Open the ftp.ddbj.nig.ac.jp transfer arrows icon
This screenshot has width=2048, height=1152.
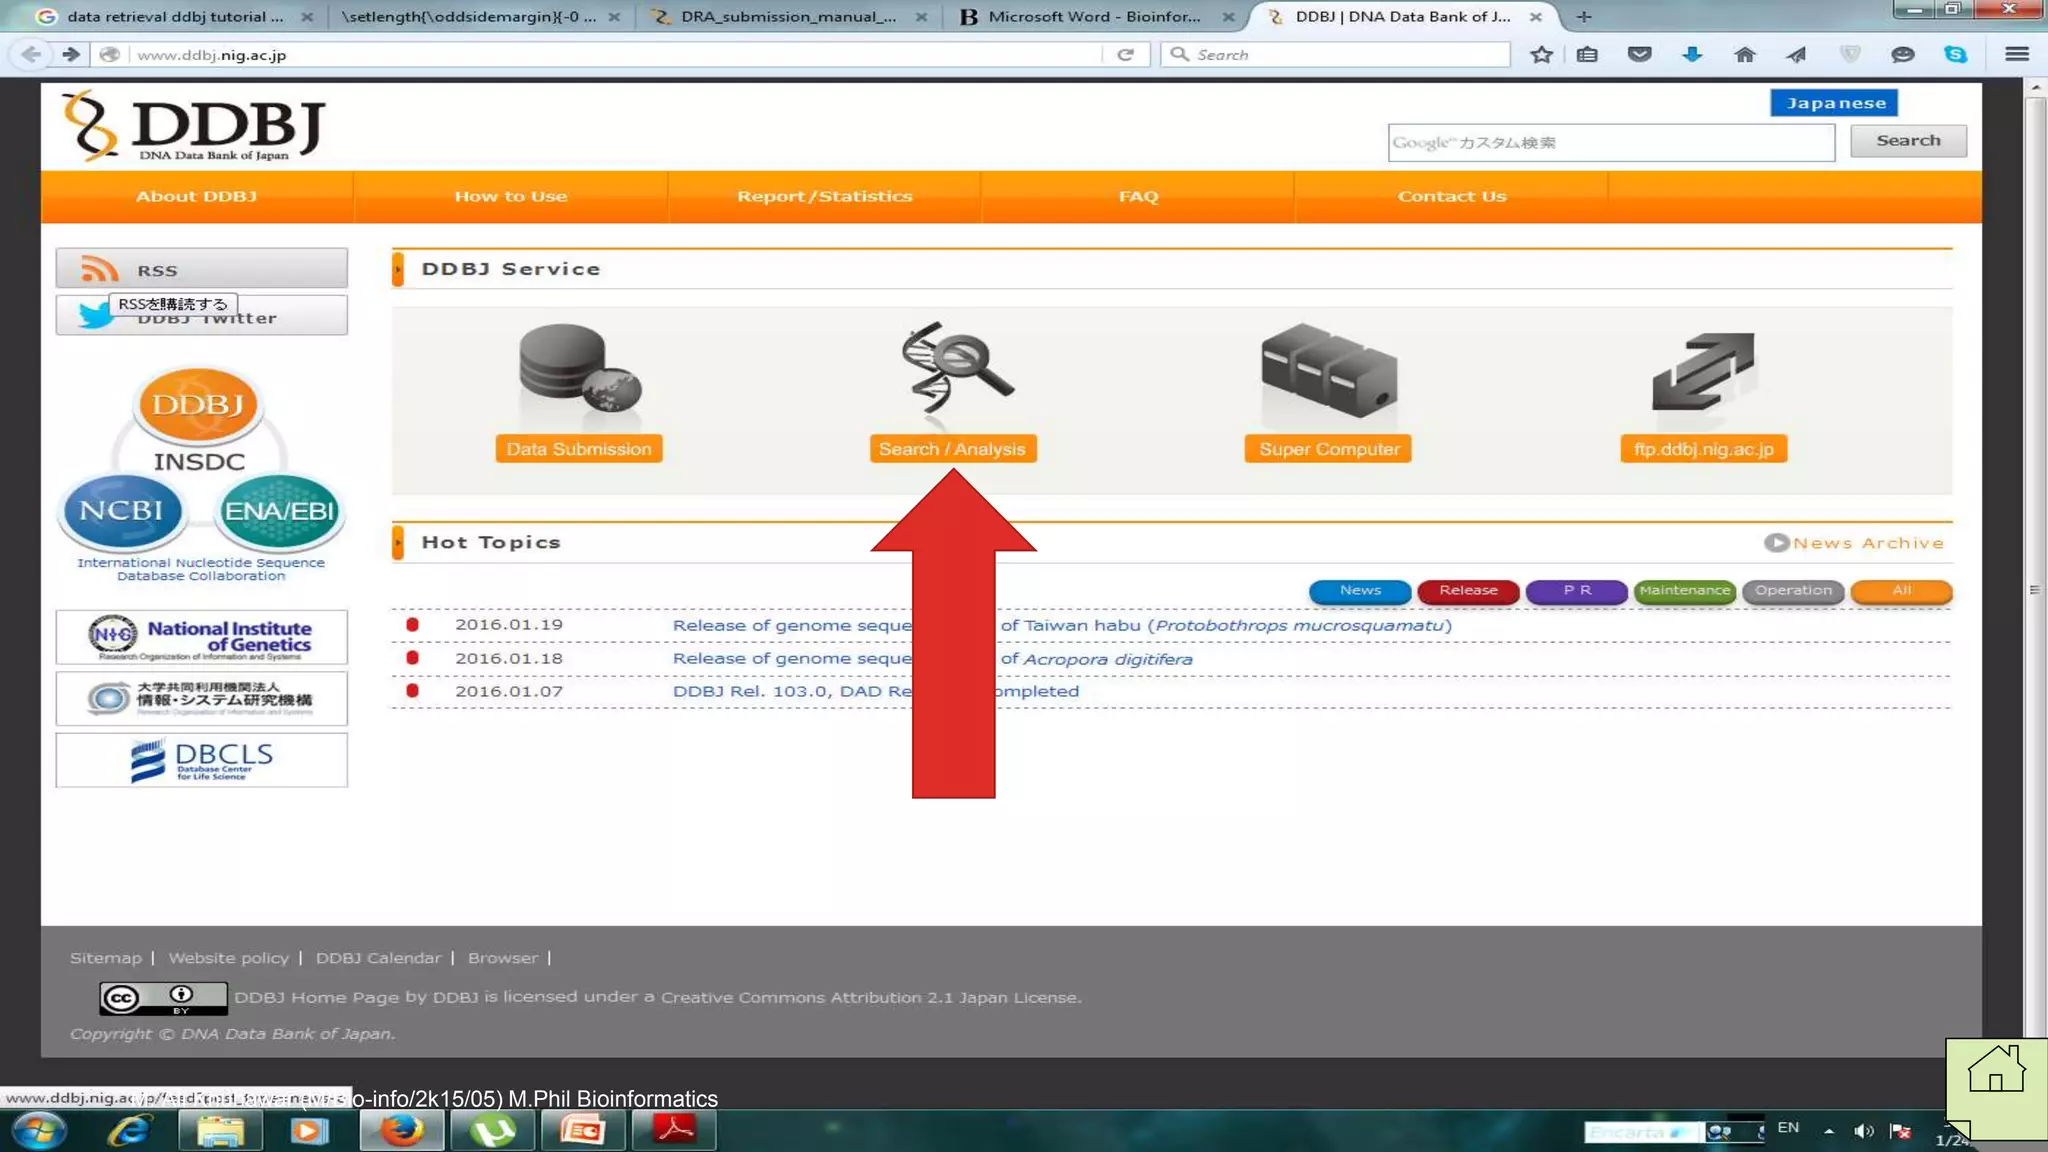click(x=1702, y=371)
